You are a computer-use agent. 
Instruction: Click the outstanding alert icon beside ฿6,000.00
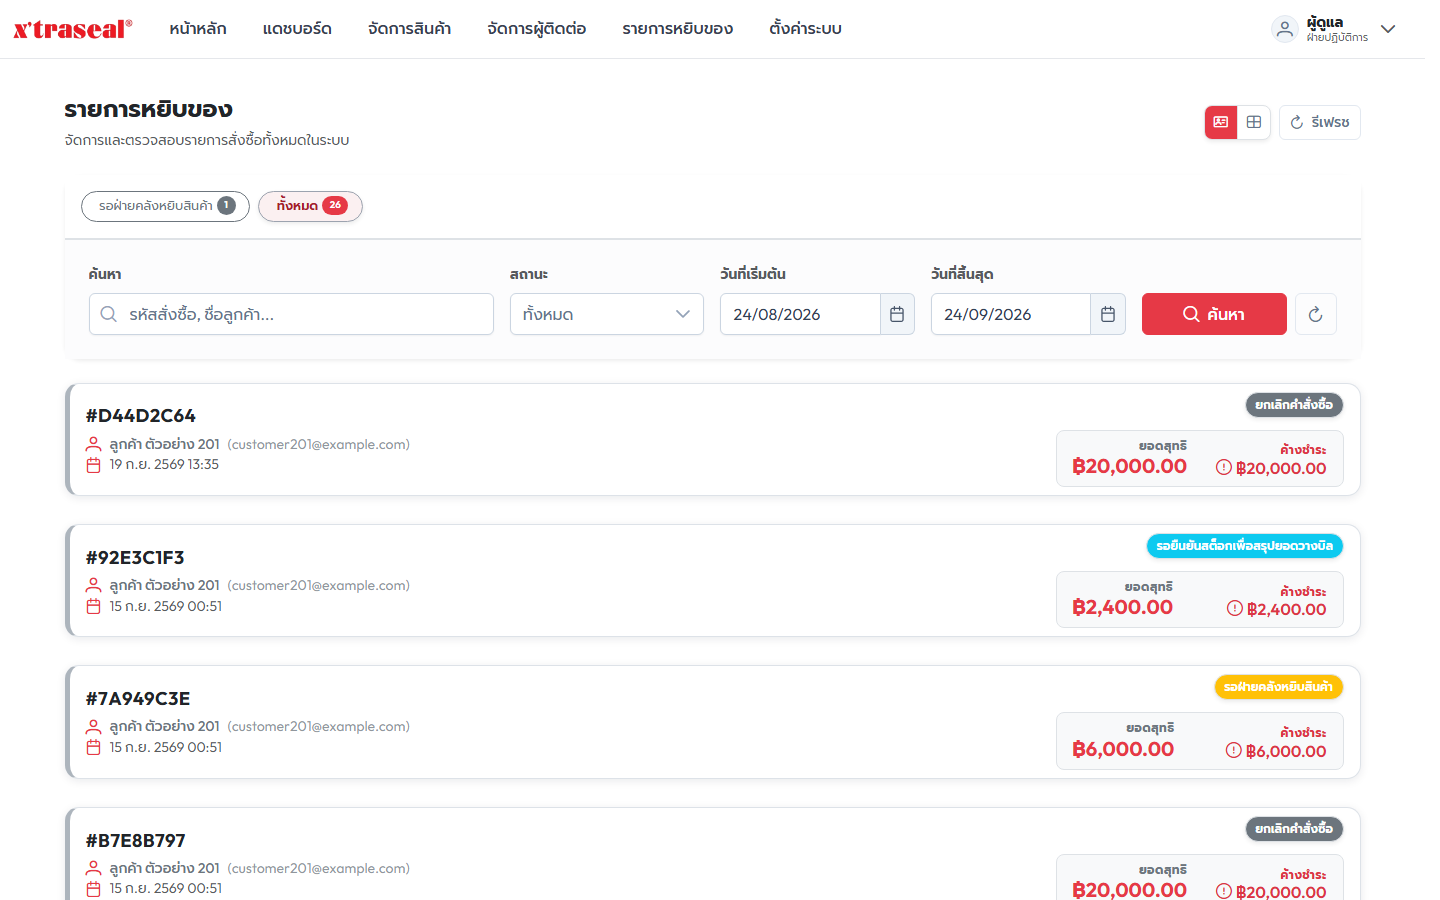click(x=1234, y=750)
